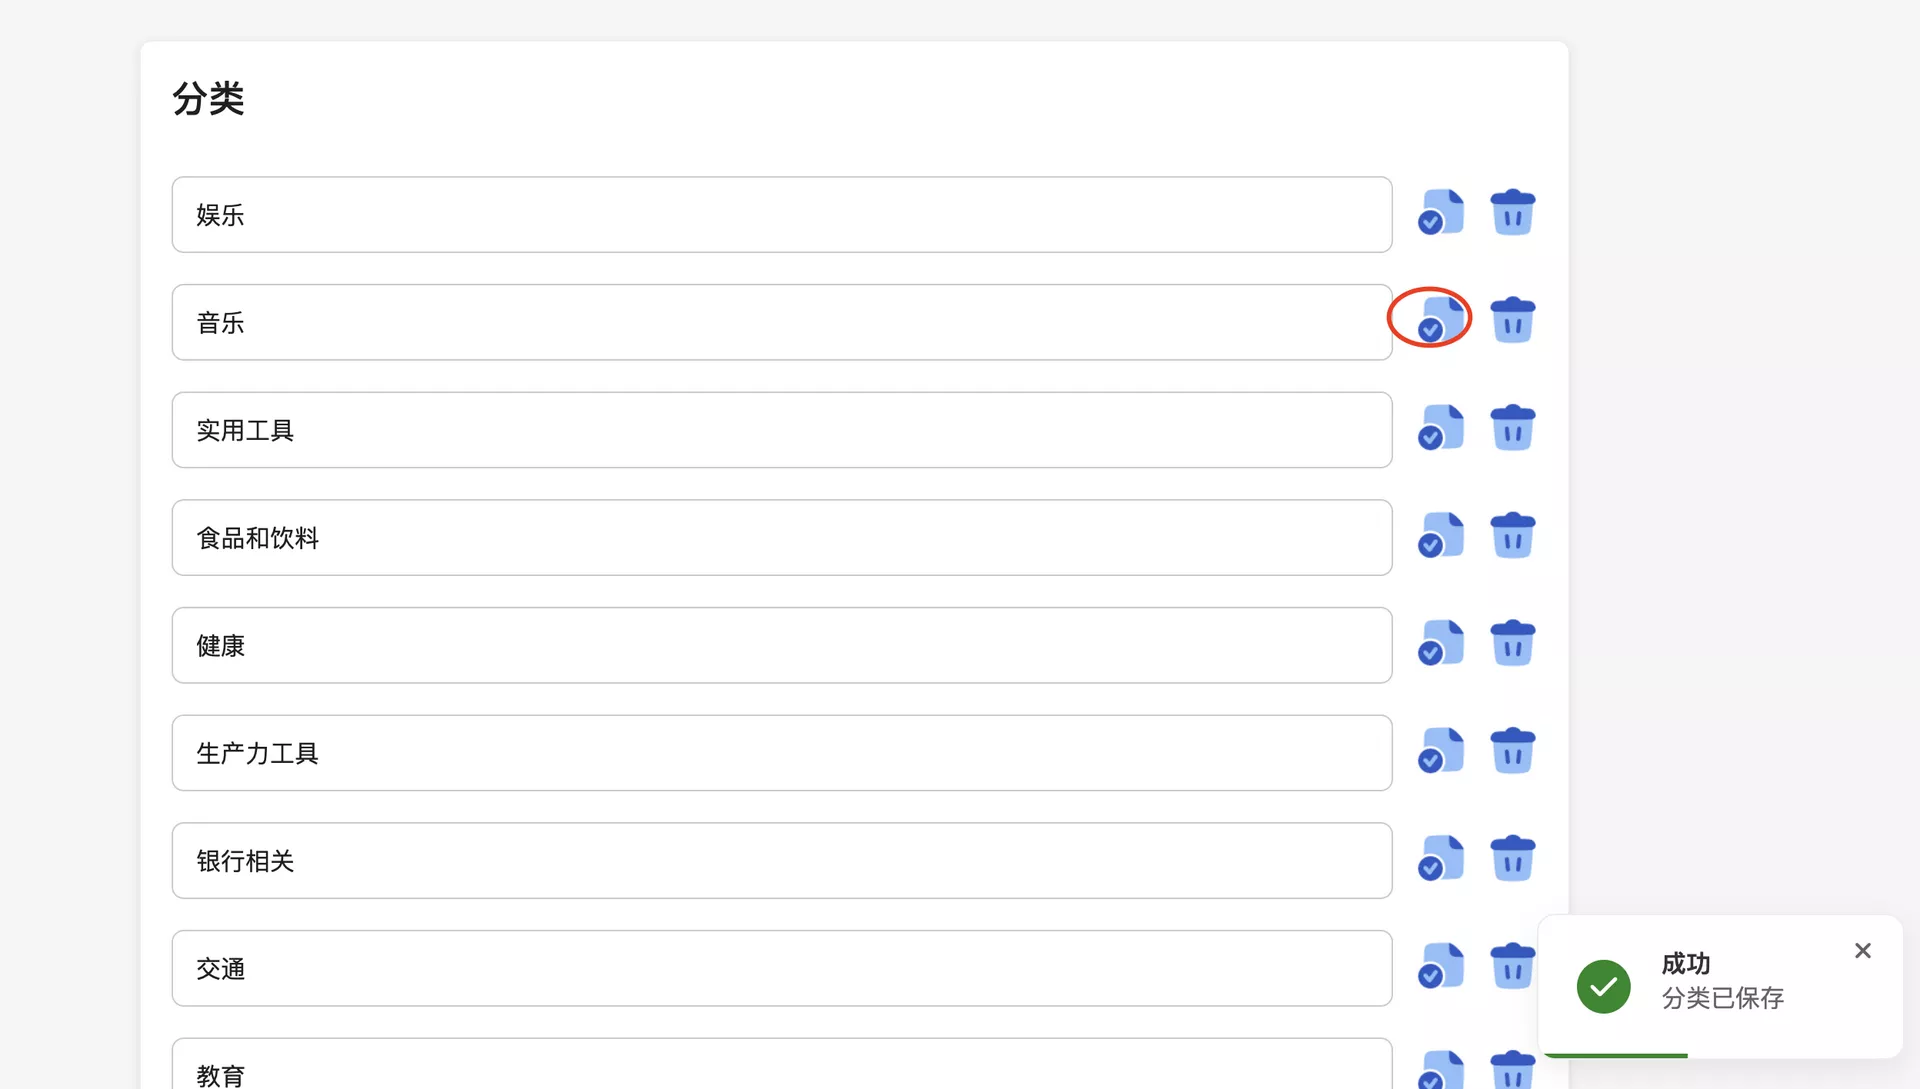Viewport: 1920px width, 1089px height.
Task: Click the 娱乐 category name field
Action: tap(781, 215)
